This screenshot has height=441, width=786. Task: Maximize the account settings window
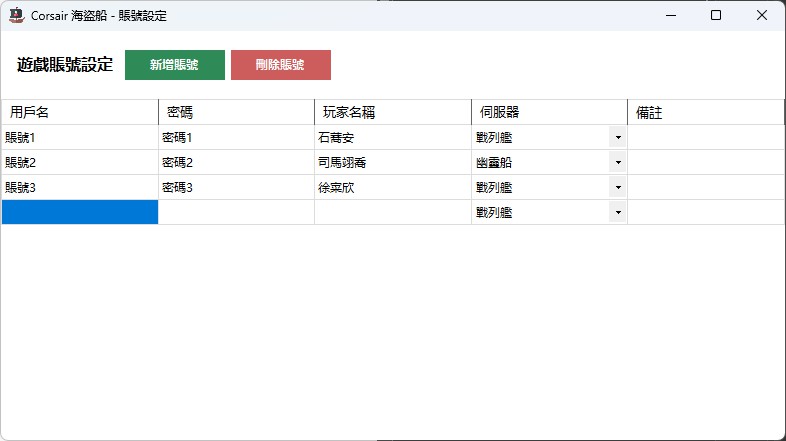[716, 15]
